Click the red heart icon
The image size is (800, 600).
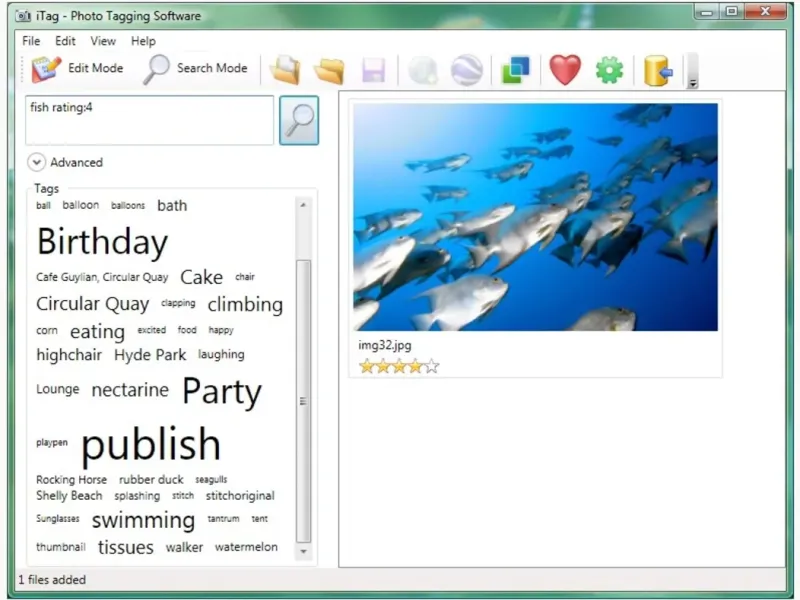(565, 69)
